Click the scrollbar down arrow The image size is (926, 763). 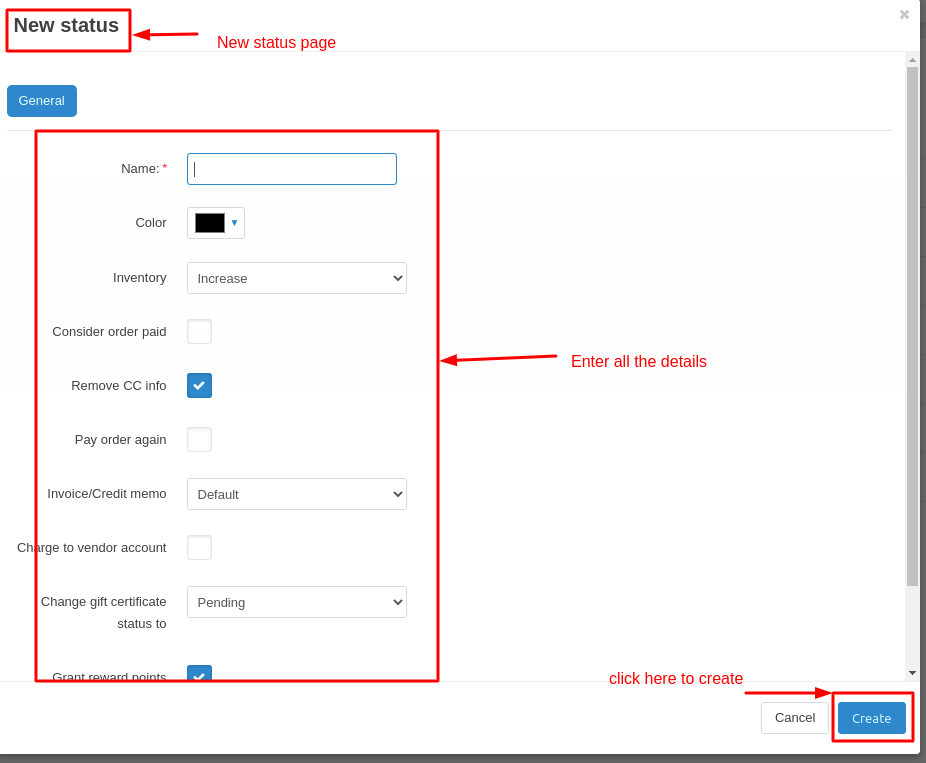912,673
